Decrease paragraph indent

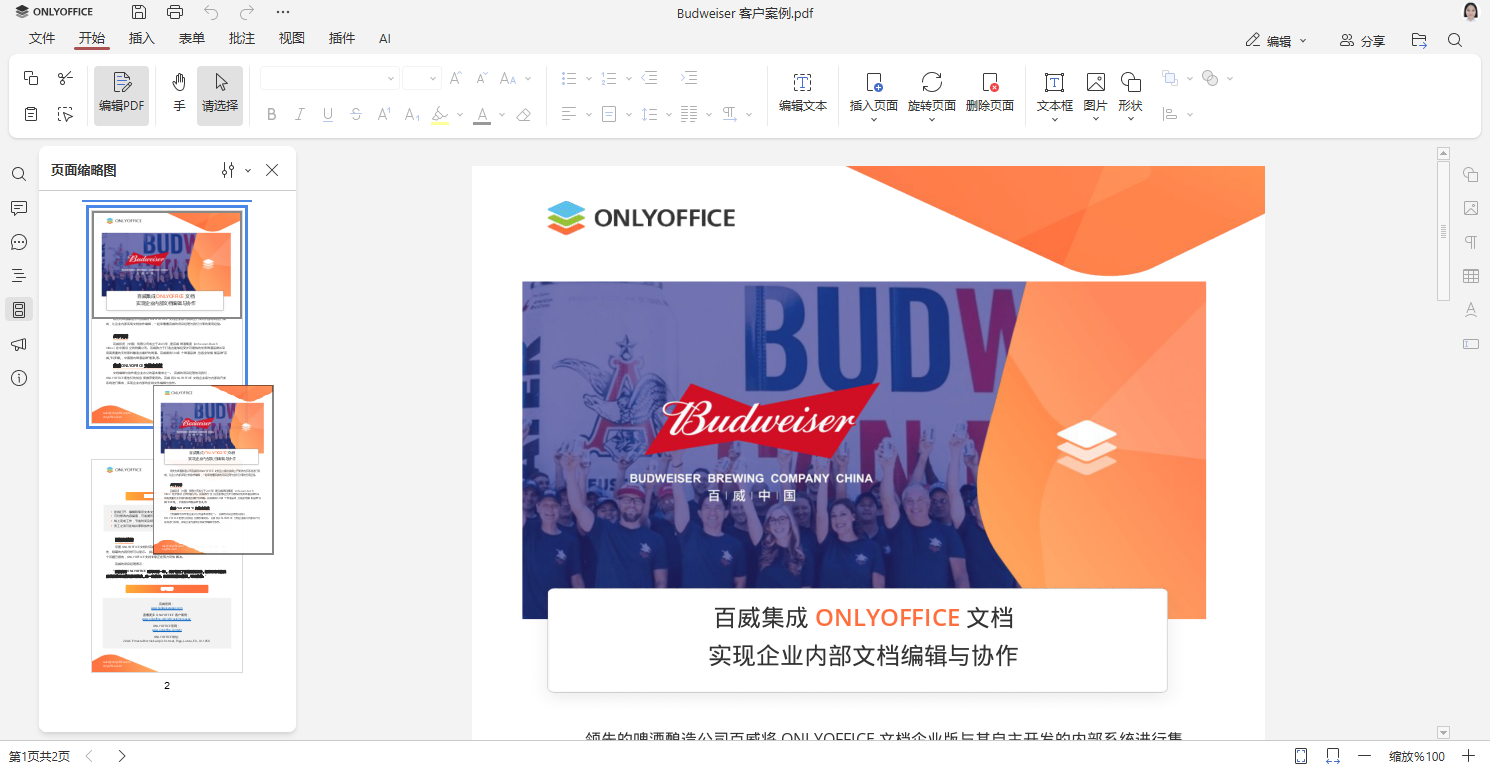click(x=650, y=78)
